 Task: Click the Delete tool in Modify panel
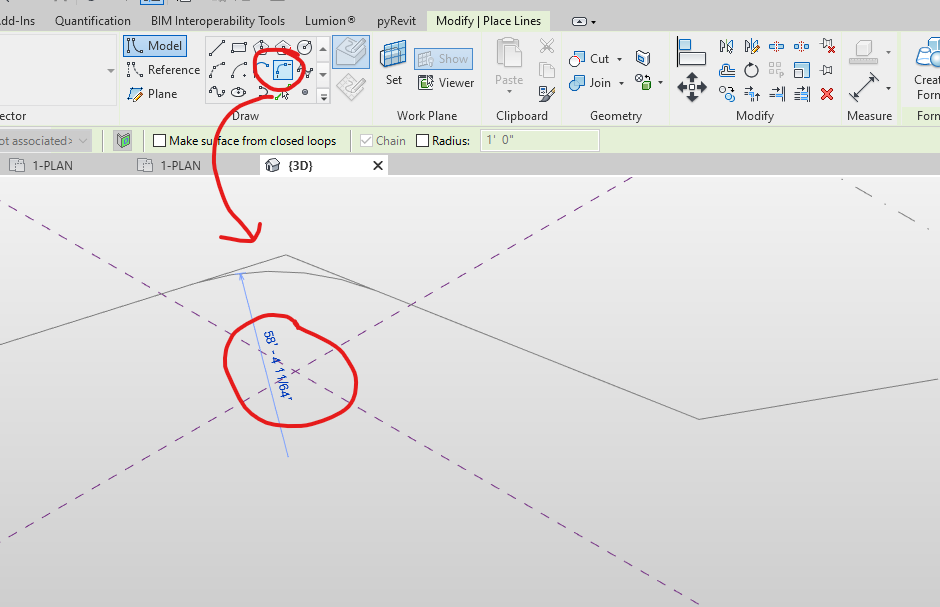pyautogui.click(x=827, y=94)
